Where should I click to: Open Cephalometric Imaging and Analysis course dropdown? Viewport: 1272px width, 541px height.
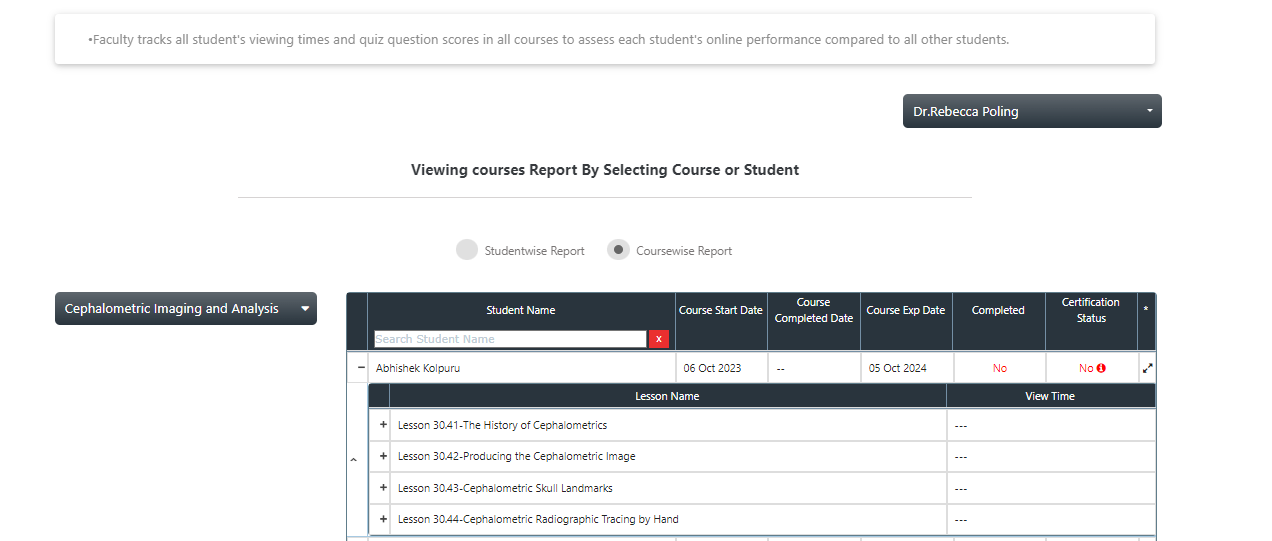coord(185,309)
